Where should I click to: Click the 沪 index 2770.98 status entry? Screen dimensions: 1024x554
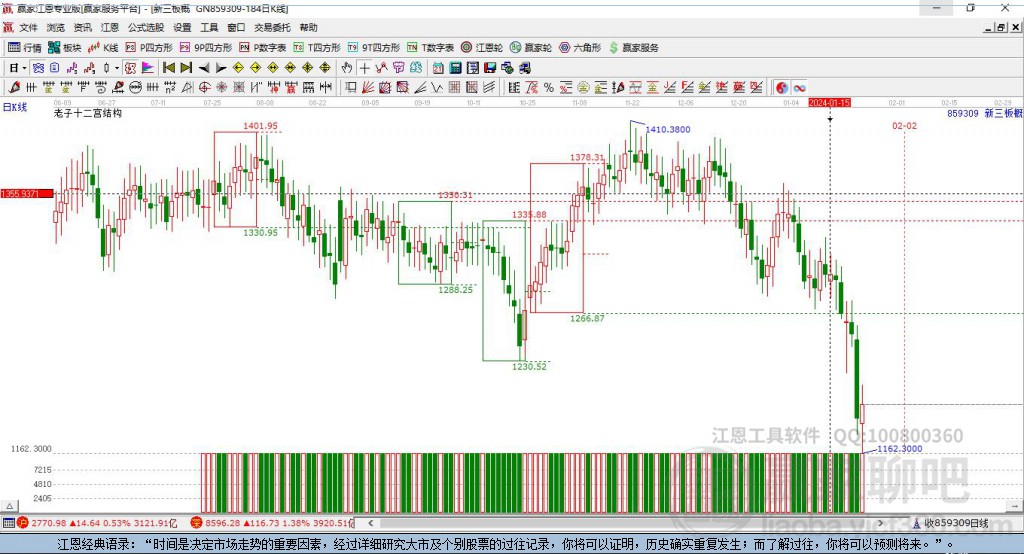97,523
